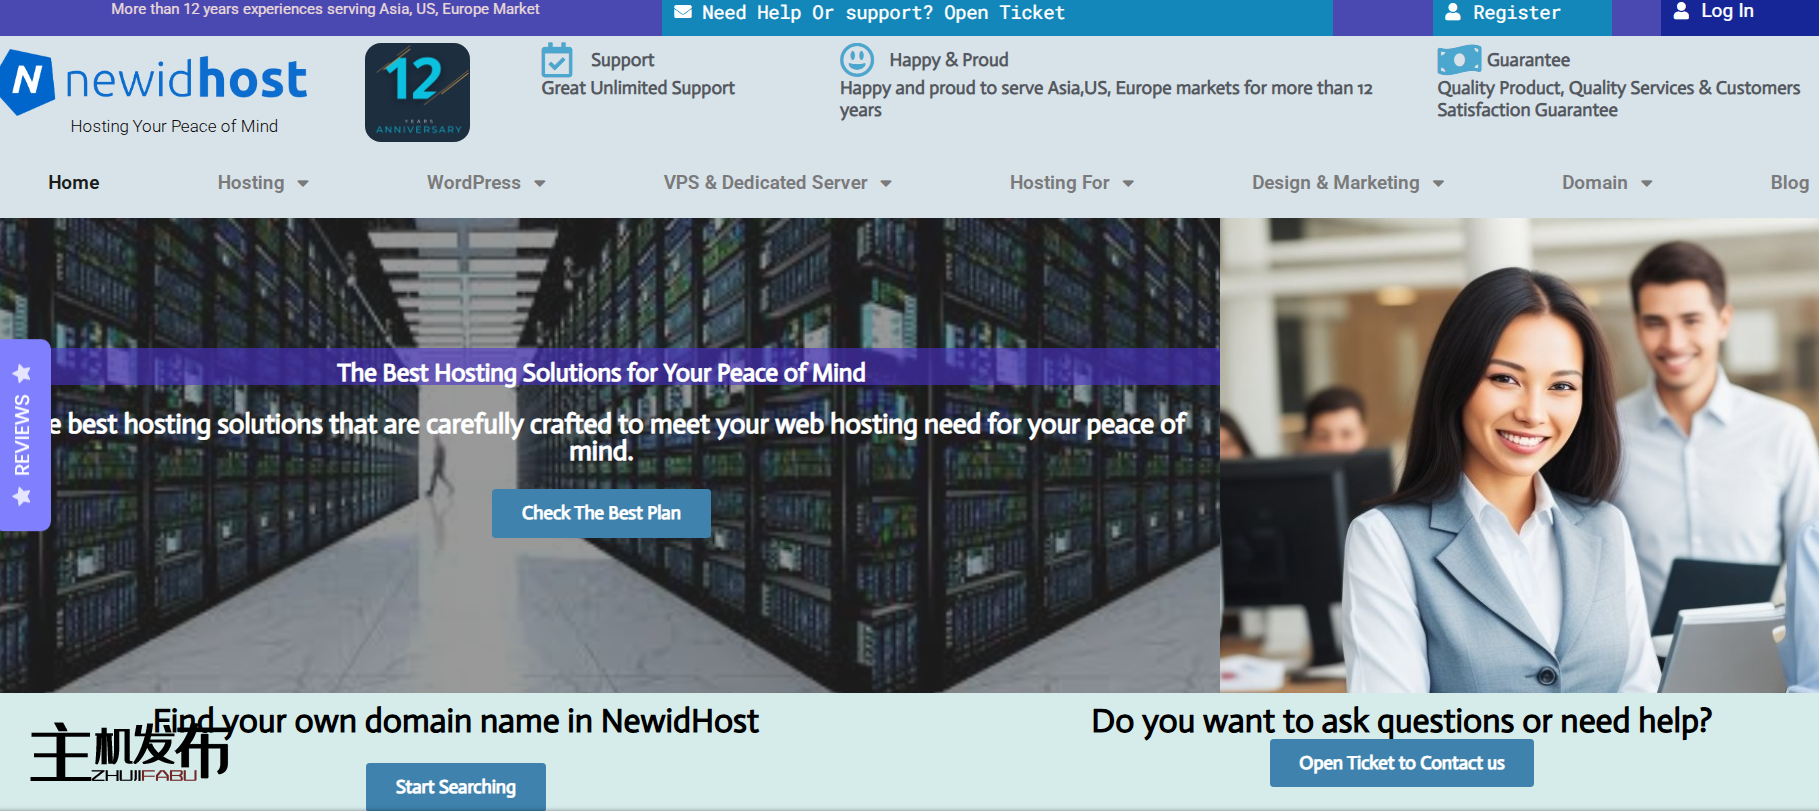
Task: Click the Happy & Proud smiley icon
Action: 856,60
